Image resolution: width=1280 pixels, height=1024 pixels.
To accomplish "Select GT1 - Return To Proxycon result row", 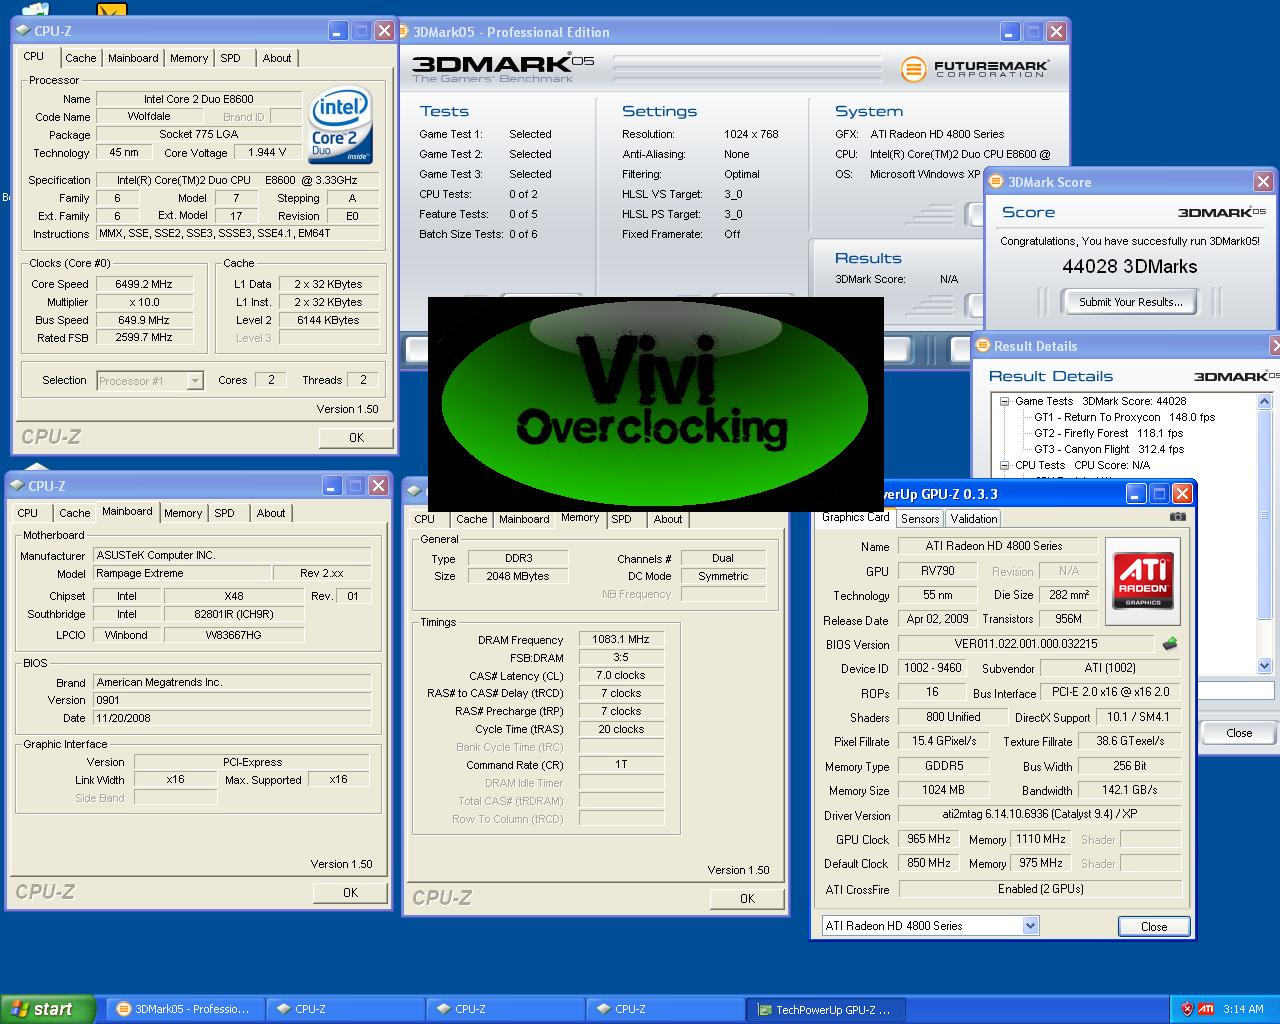I will click(x=1124, y=417).
